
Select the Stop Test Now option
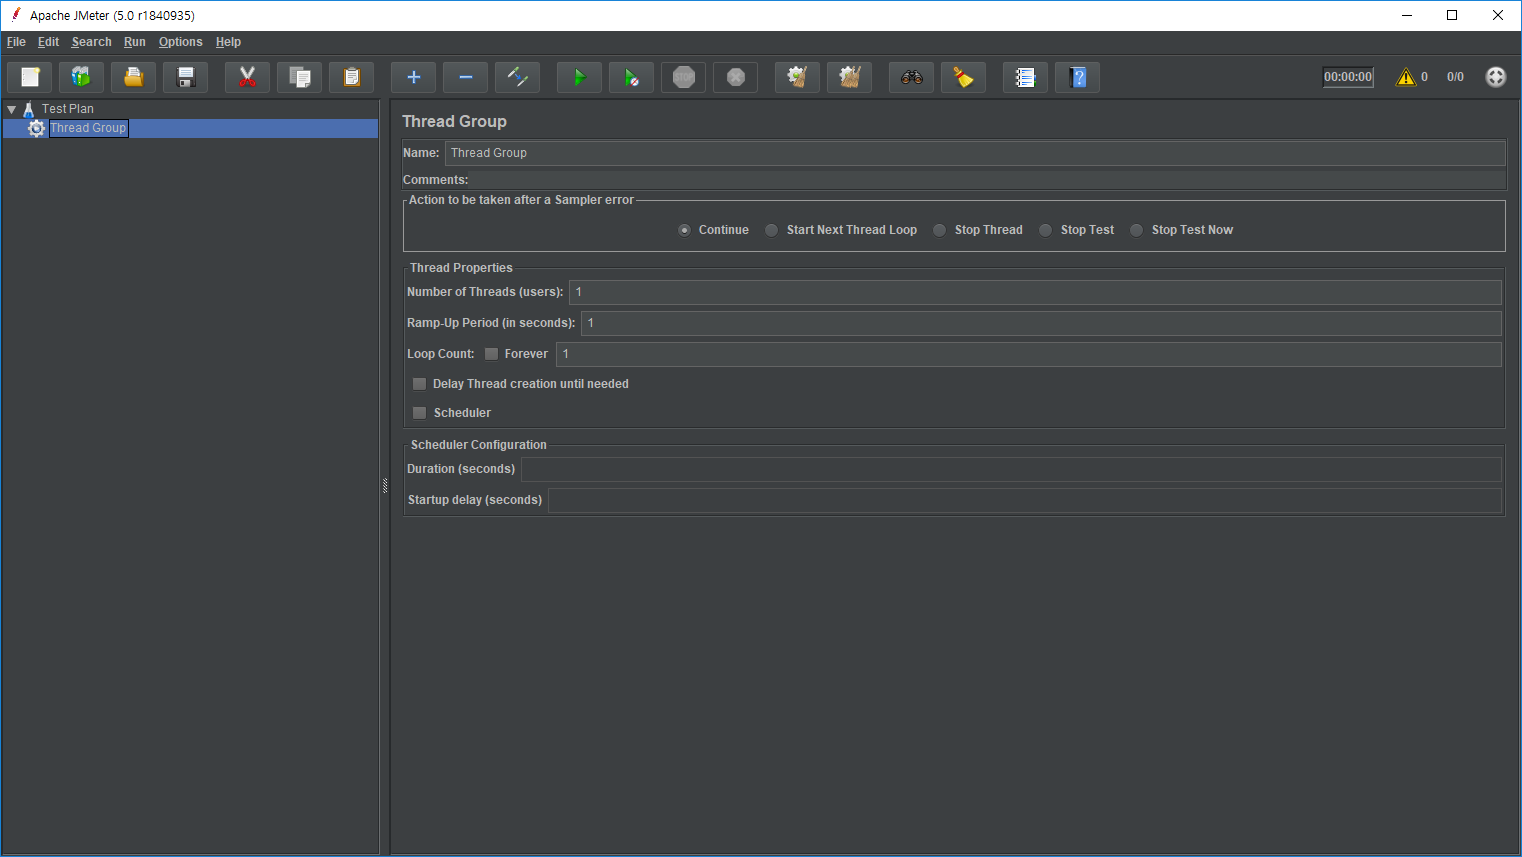pos(1137,230)
